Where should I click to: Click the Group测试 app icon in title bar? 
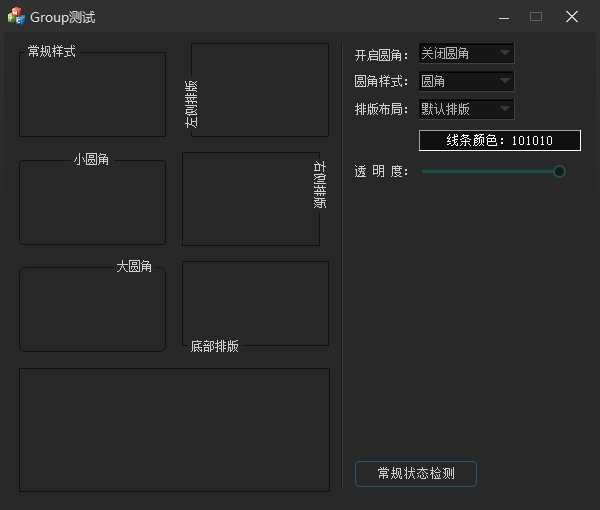(x=16, y=16)
